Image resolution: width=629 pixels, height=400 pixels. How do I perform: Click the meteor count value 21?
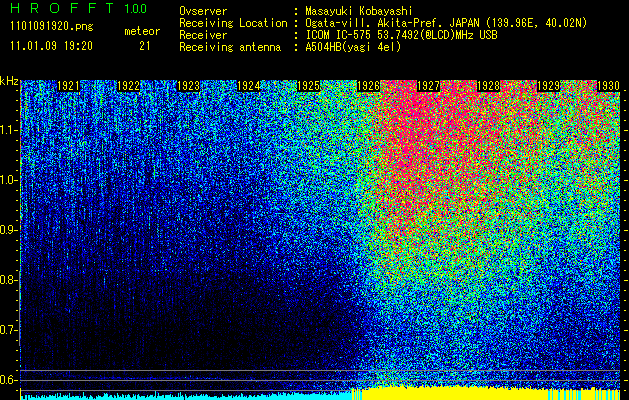[x=144, y=46]
